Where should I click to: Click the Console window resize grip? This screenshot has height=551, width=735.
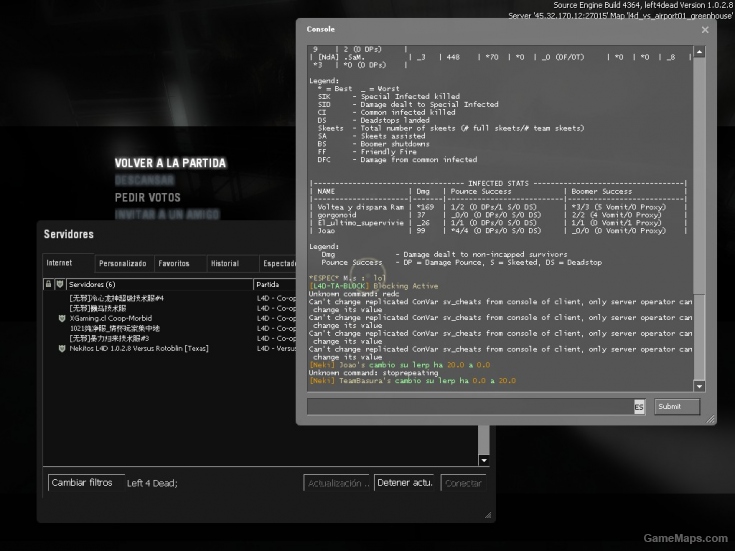click(x=711, y=419)
